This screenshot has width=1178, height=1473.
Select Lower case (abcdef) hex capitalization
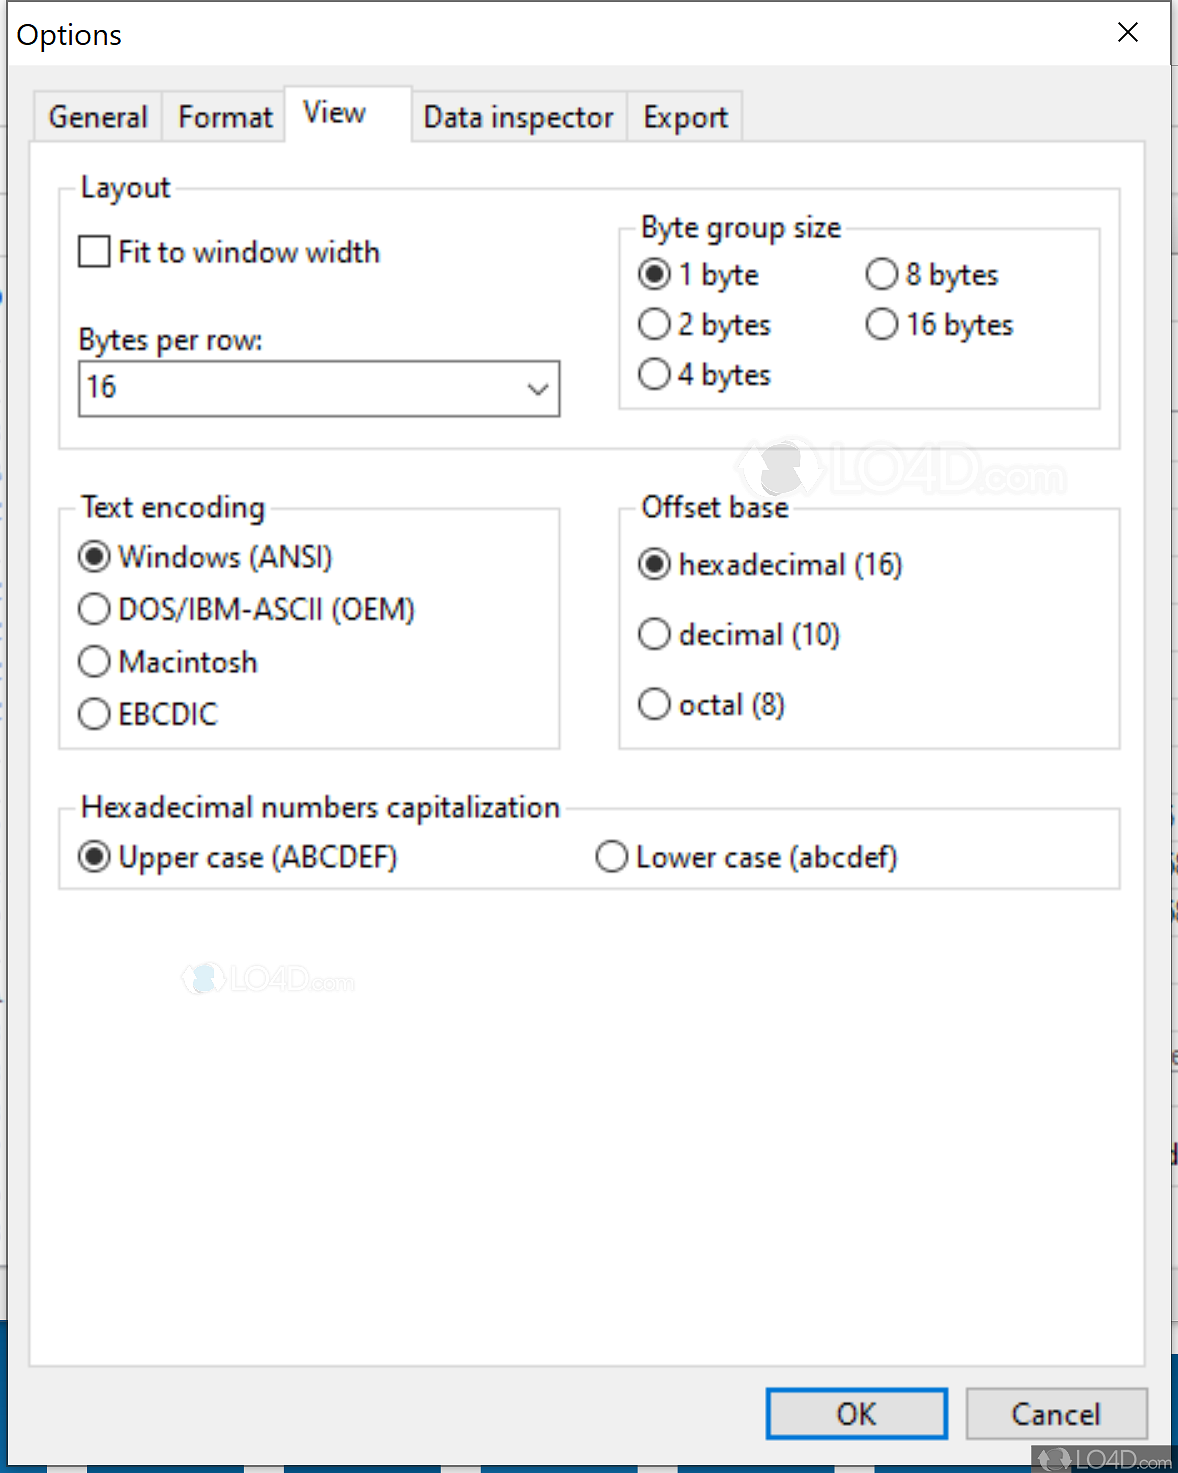click(611, 857)
